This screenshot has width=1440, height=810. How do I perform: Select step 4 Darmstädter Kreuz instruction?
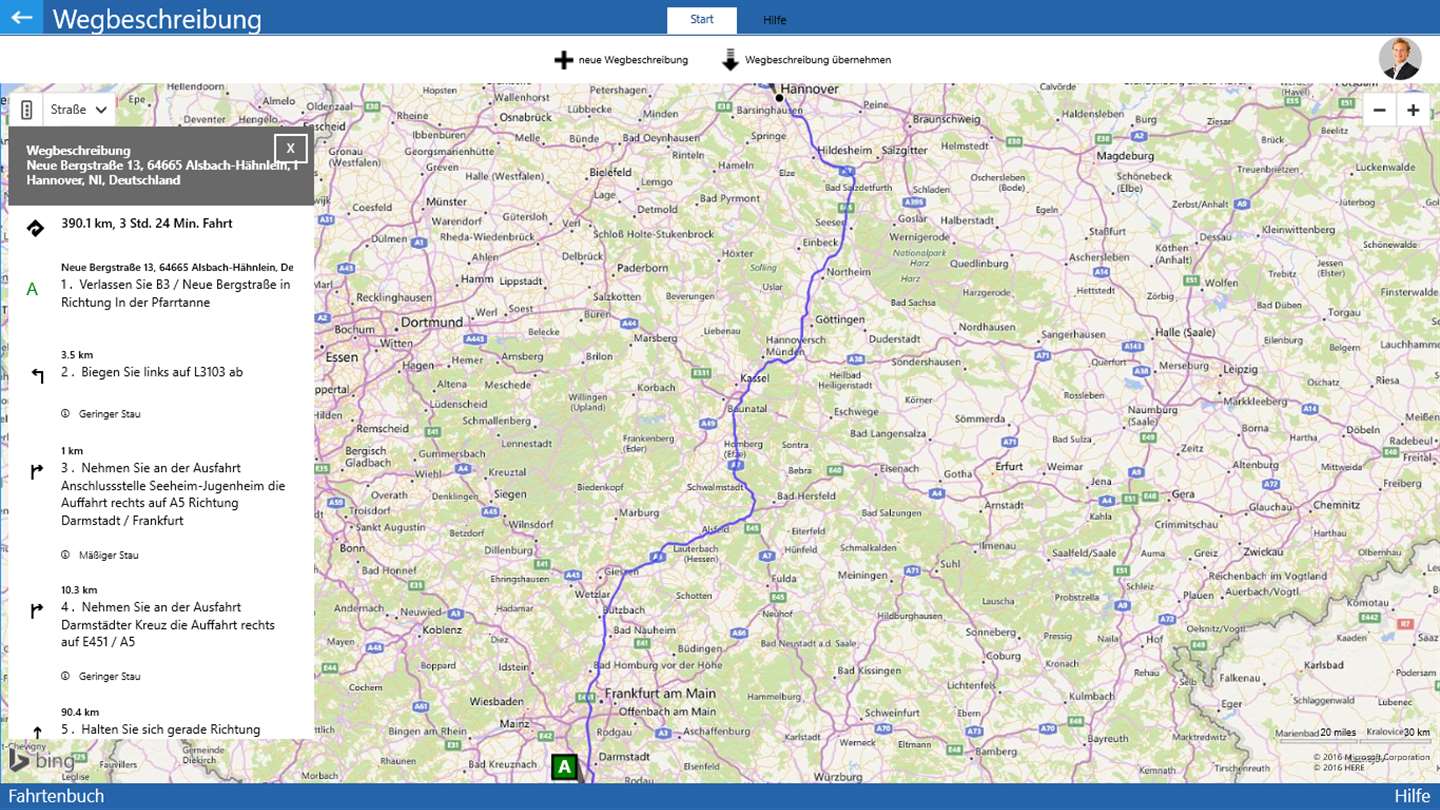pyautogui.click(x=168, y=624)
